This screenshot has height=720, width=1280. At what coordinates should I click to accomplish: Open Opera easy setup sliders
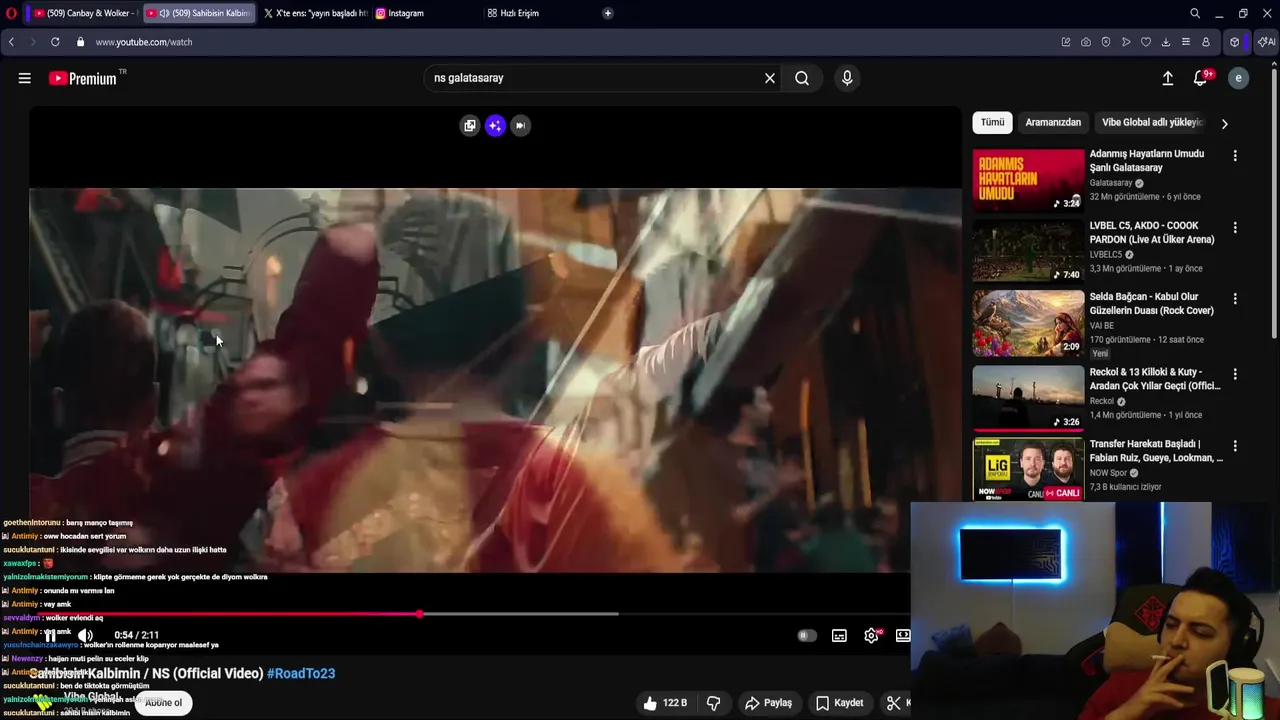pyautogui.click(x=1186, y=42)
